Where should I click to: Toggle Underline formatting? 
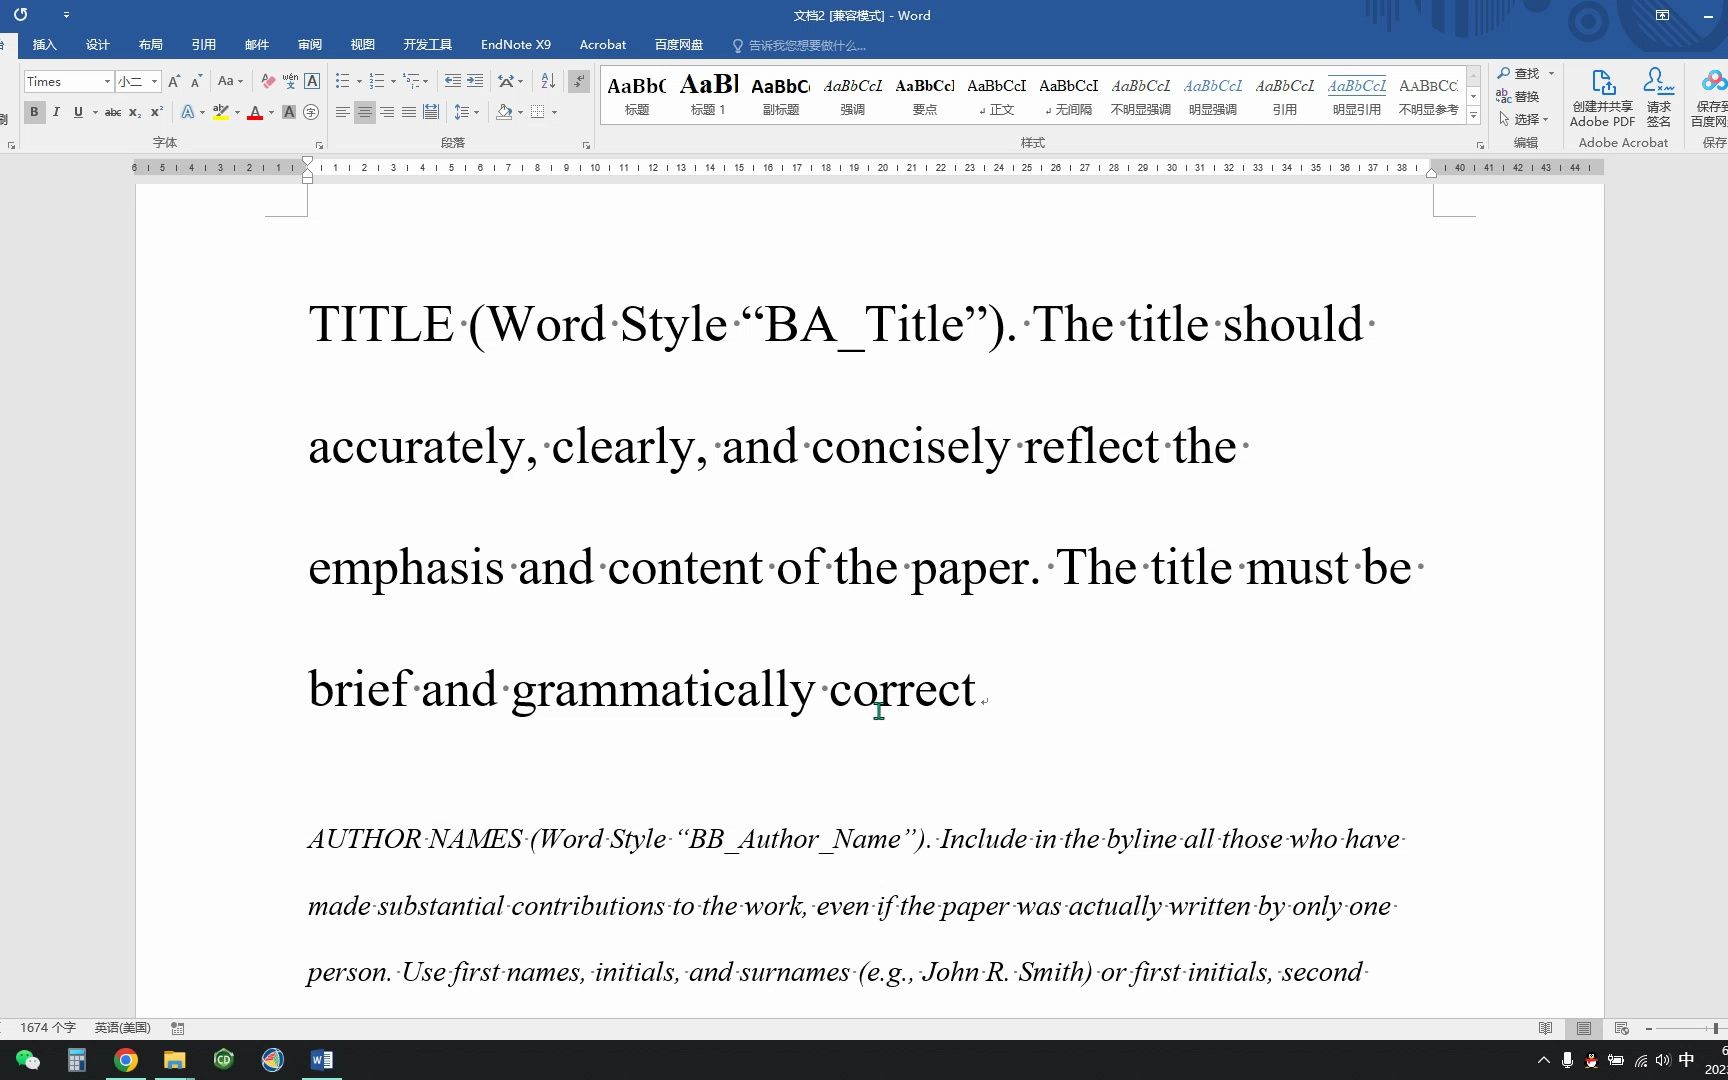[78, 112]
